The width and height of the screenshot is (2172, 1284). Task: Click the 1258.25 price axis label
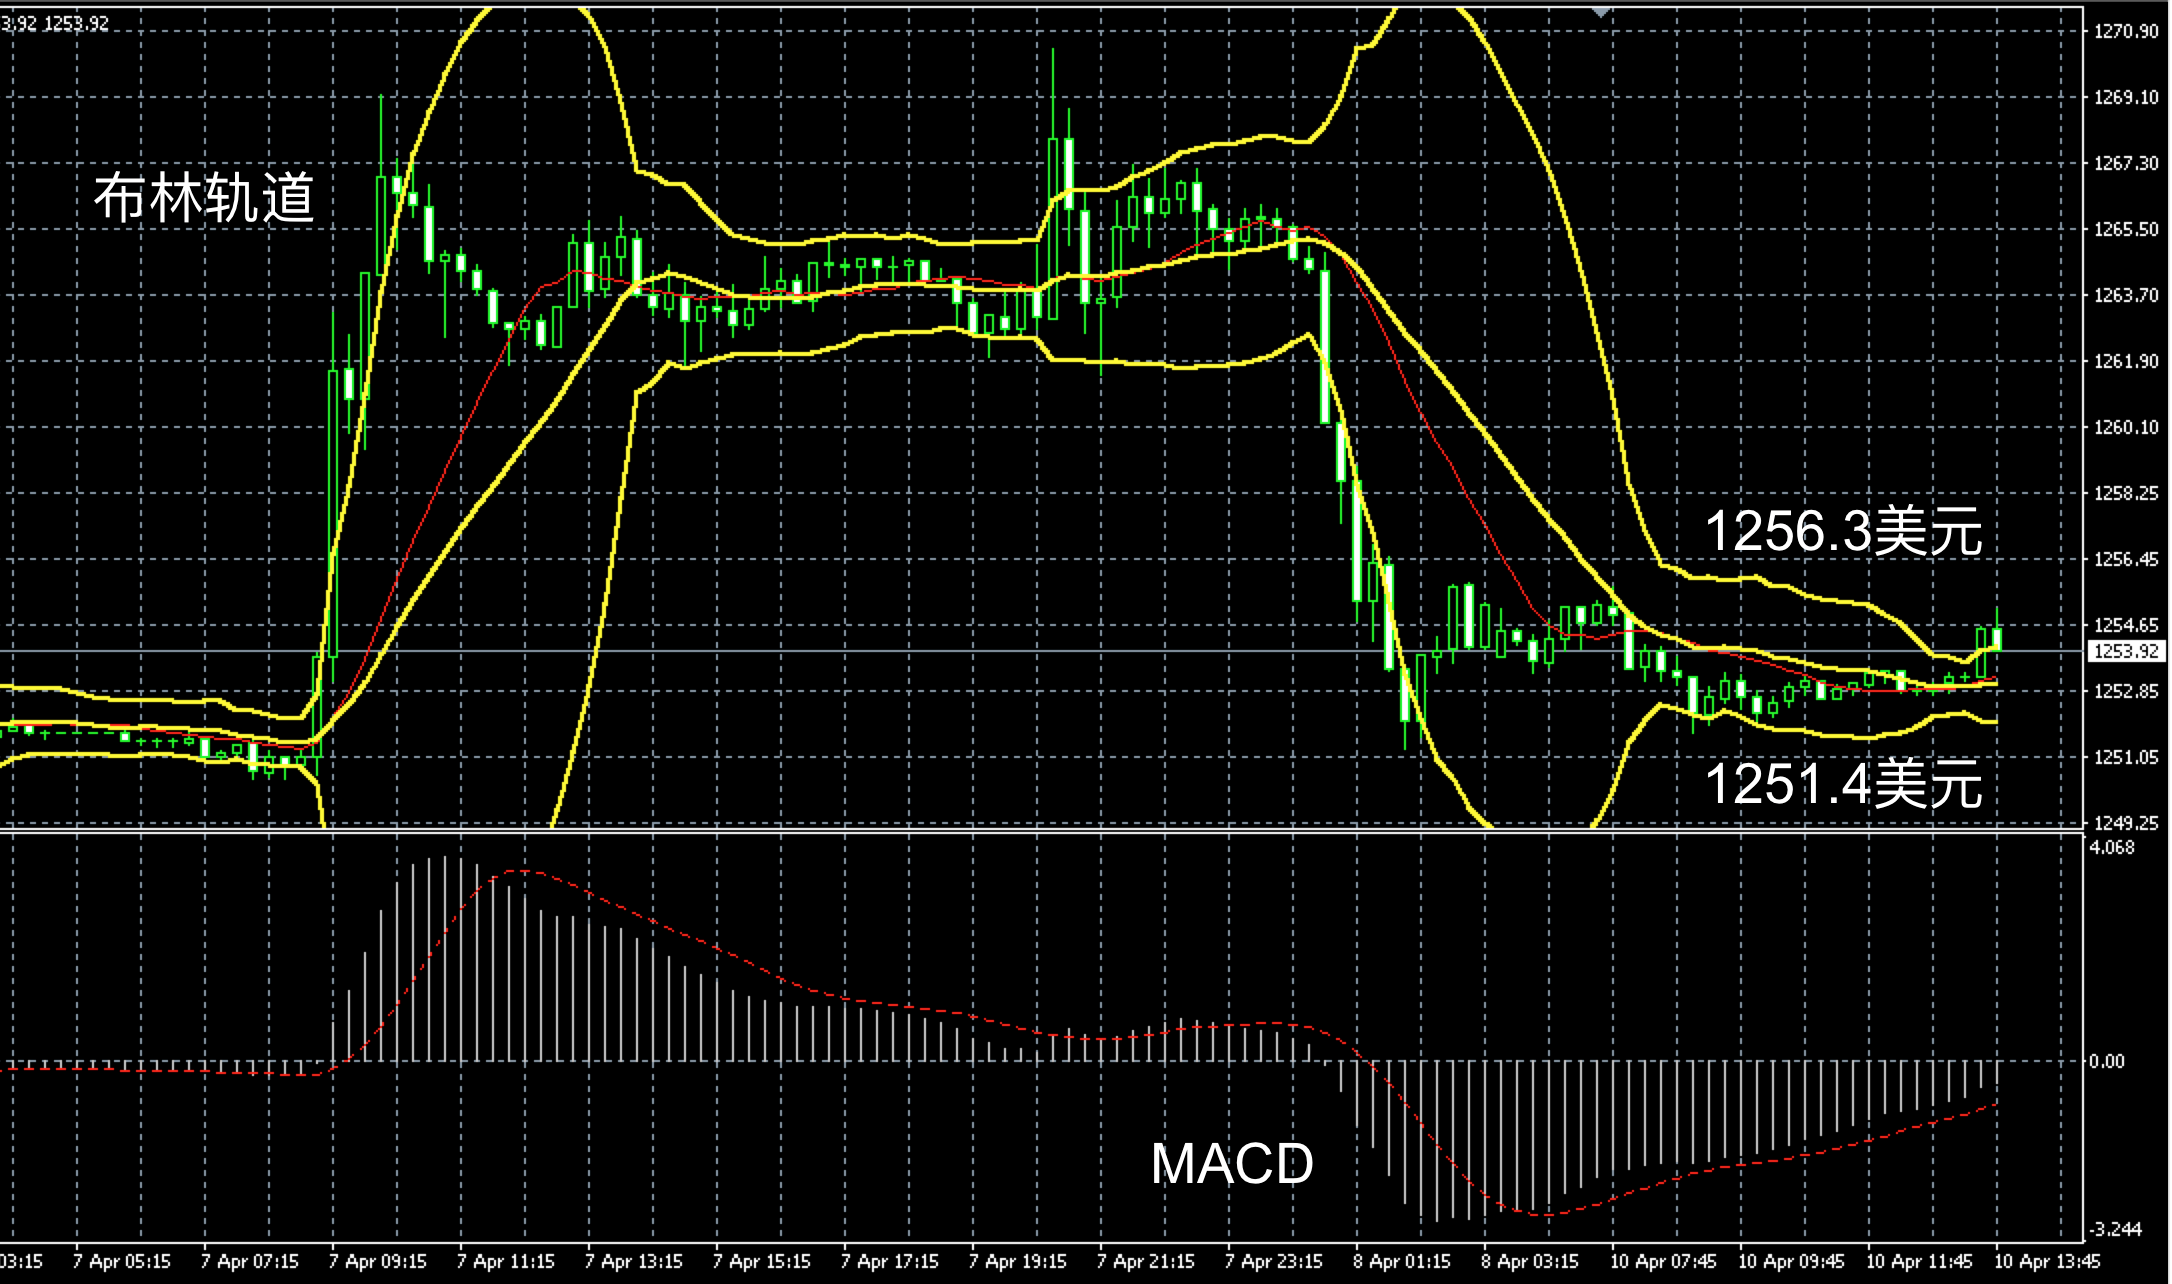(2126, 493)
